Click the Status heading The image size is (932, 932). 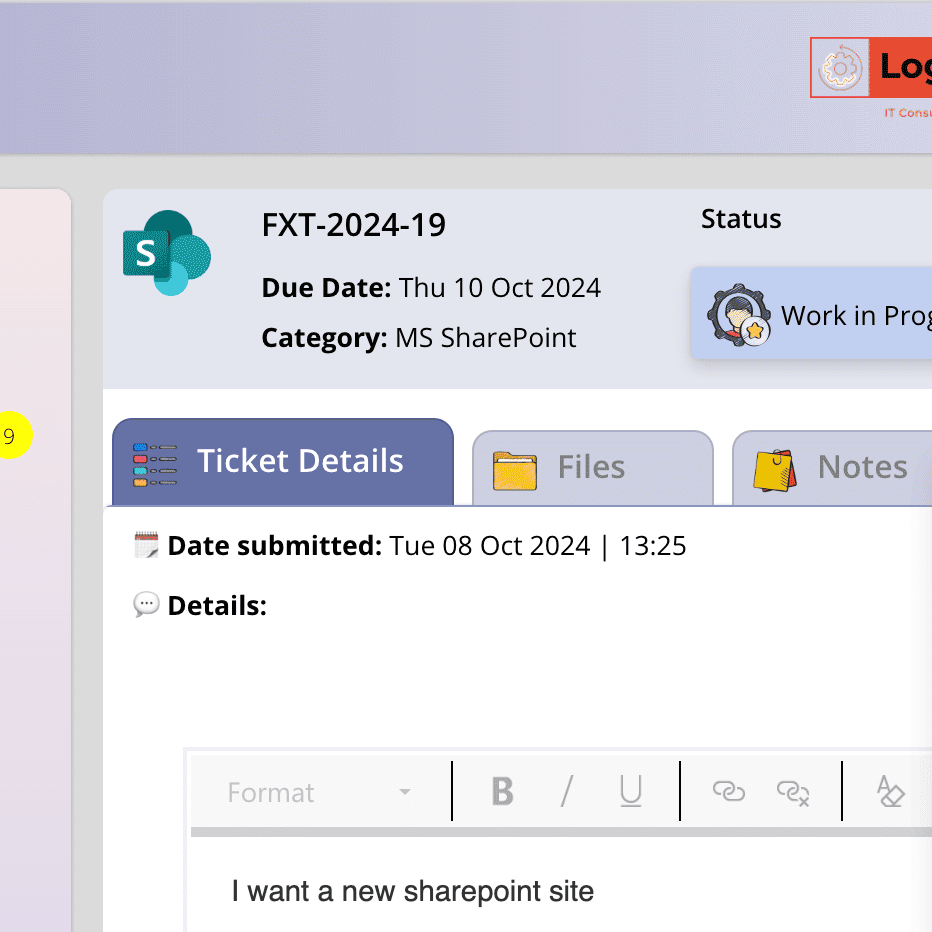[741, 219]
